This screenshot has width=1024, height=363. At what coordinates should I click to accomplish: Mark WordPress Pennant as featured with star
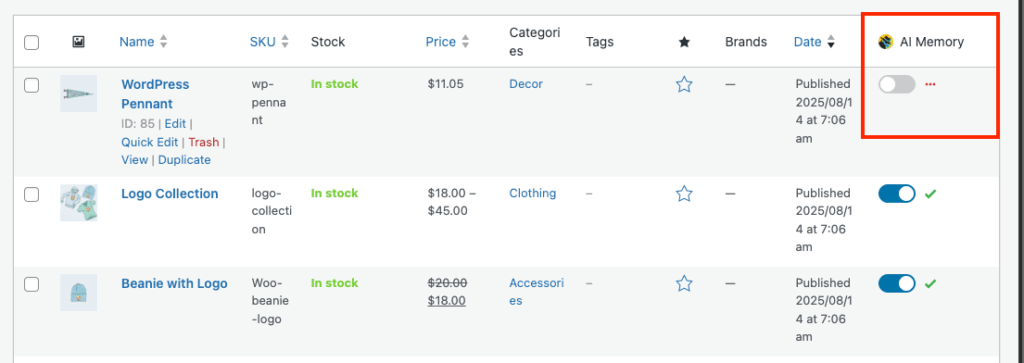pyautogui.click(x=684, y=84)
